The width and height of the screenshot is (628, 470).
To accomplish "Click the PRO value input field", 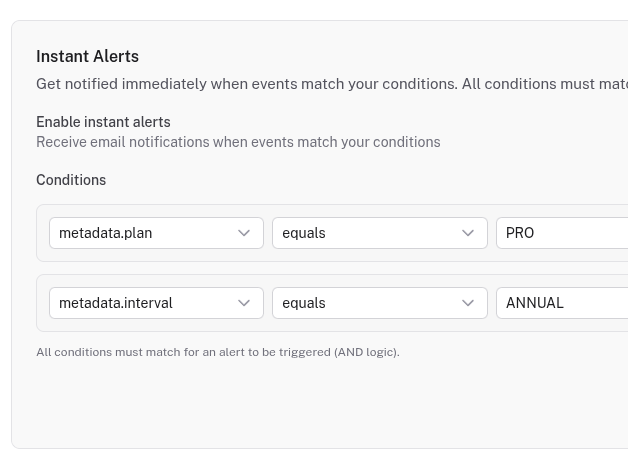I will [x=562, y=233].
